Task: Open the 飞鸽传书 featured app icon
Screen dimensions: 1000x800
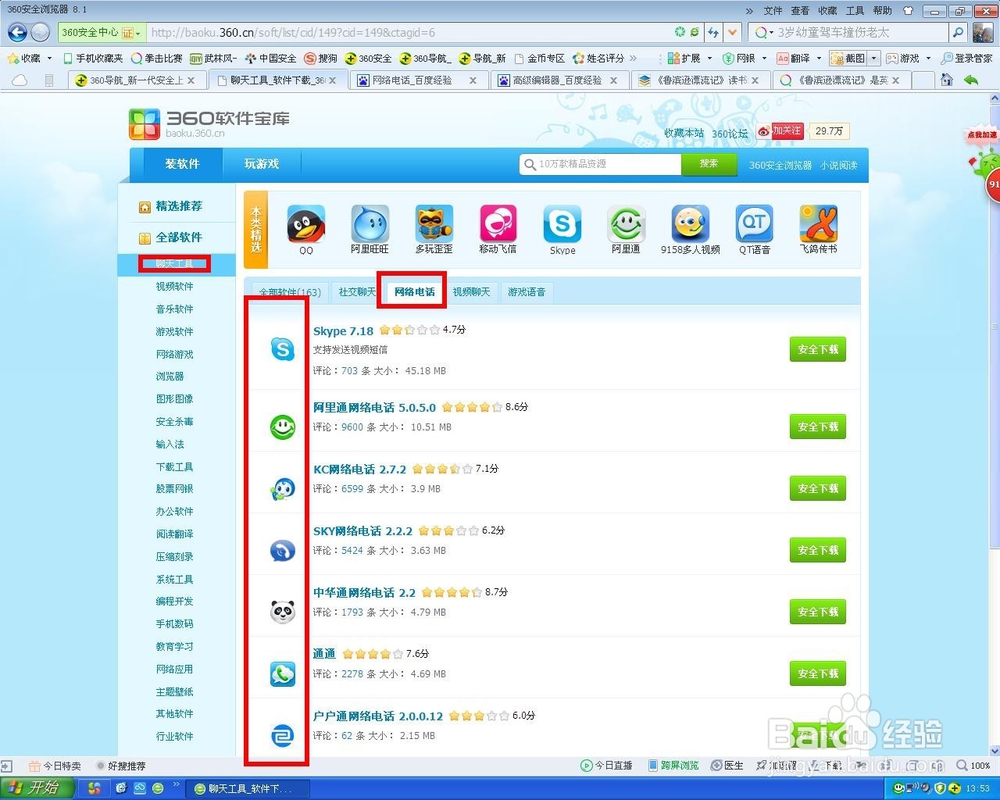Action: click(818, 224)
